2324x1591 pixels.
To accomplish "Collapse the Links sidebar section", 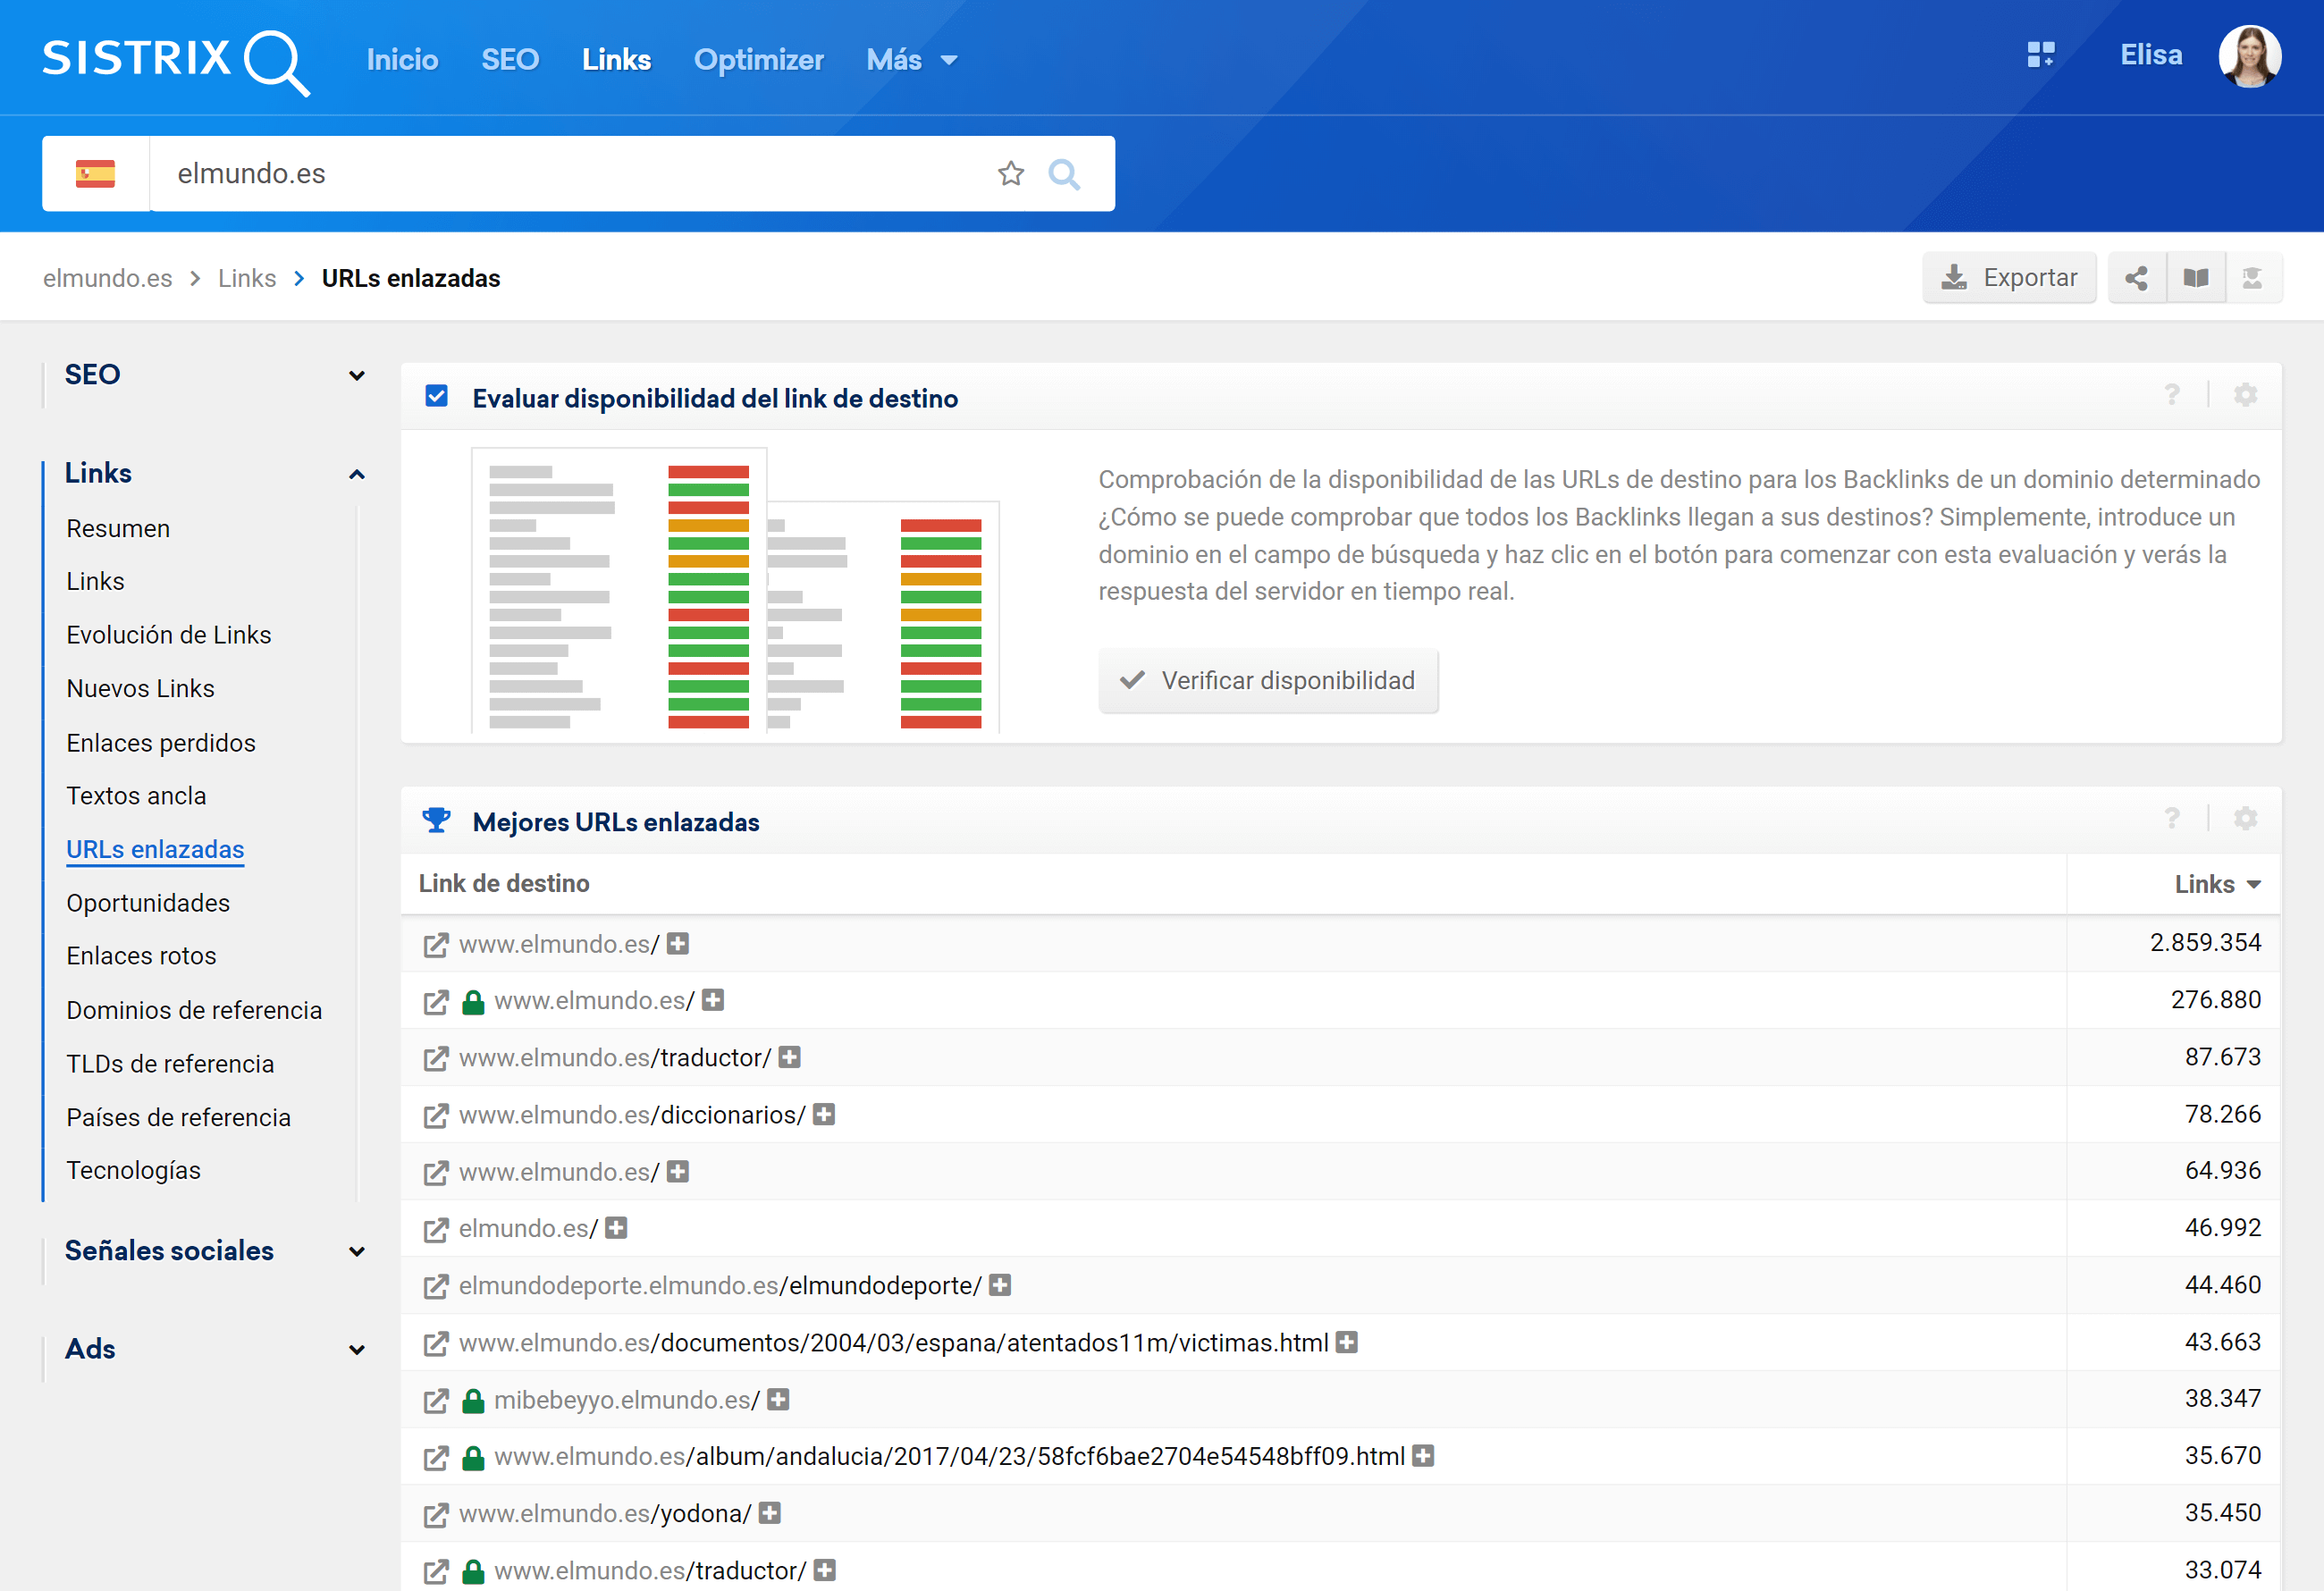I will [356, 474].
